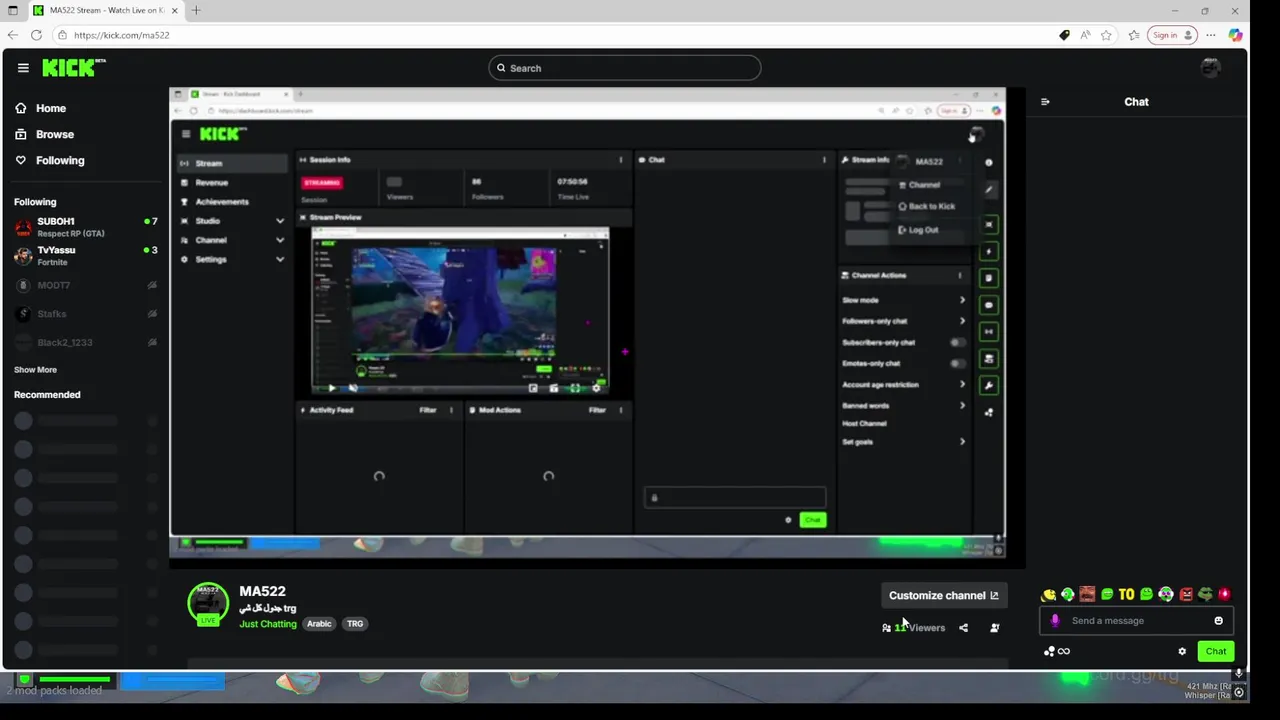The height and width of the screenshot is (720, 1280).
Task: Choose Back to Kick in profile menu
Action: pos(929,206)
